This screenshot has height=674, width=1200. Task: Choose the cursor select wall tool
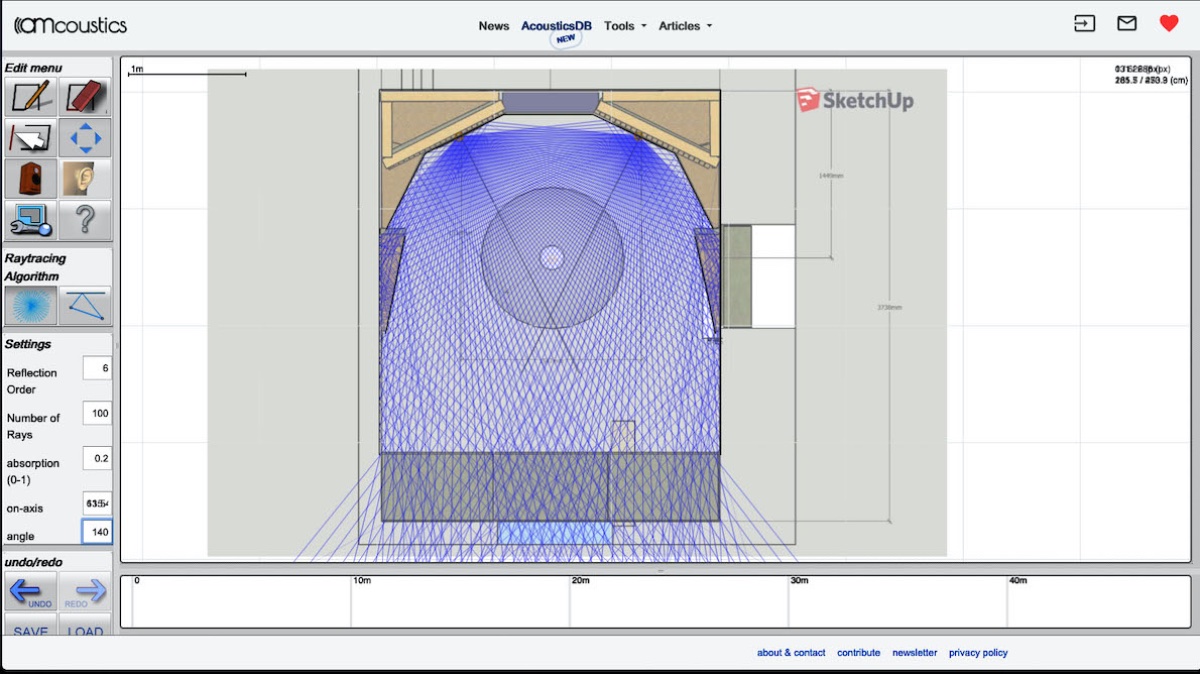pos(31,138)
